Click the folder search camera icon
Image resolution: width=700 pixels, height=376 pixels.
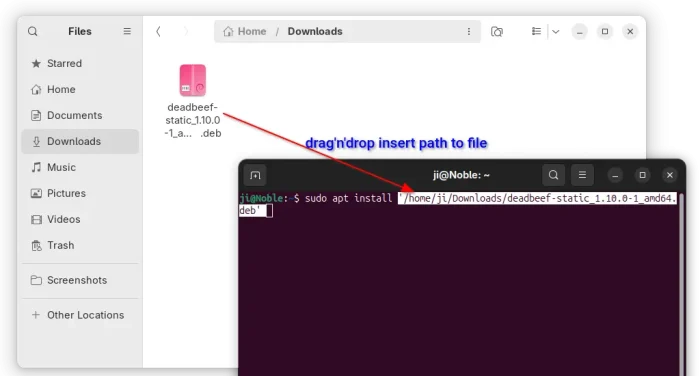tap(497, 31)
